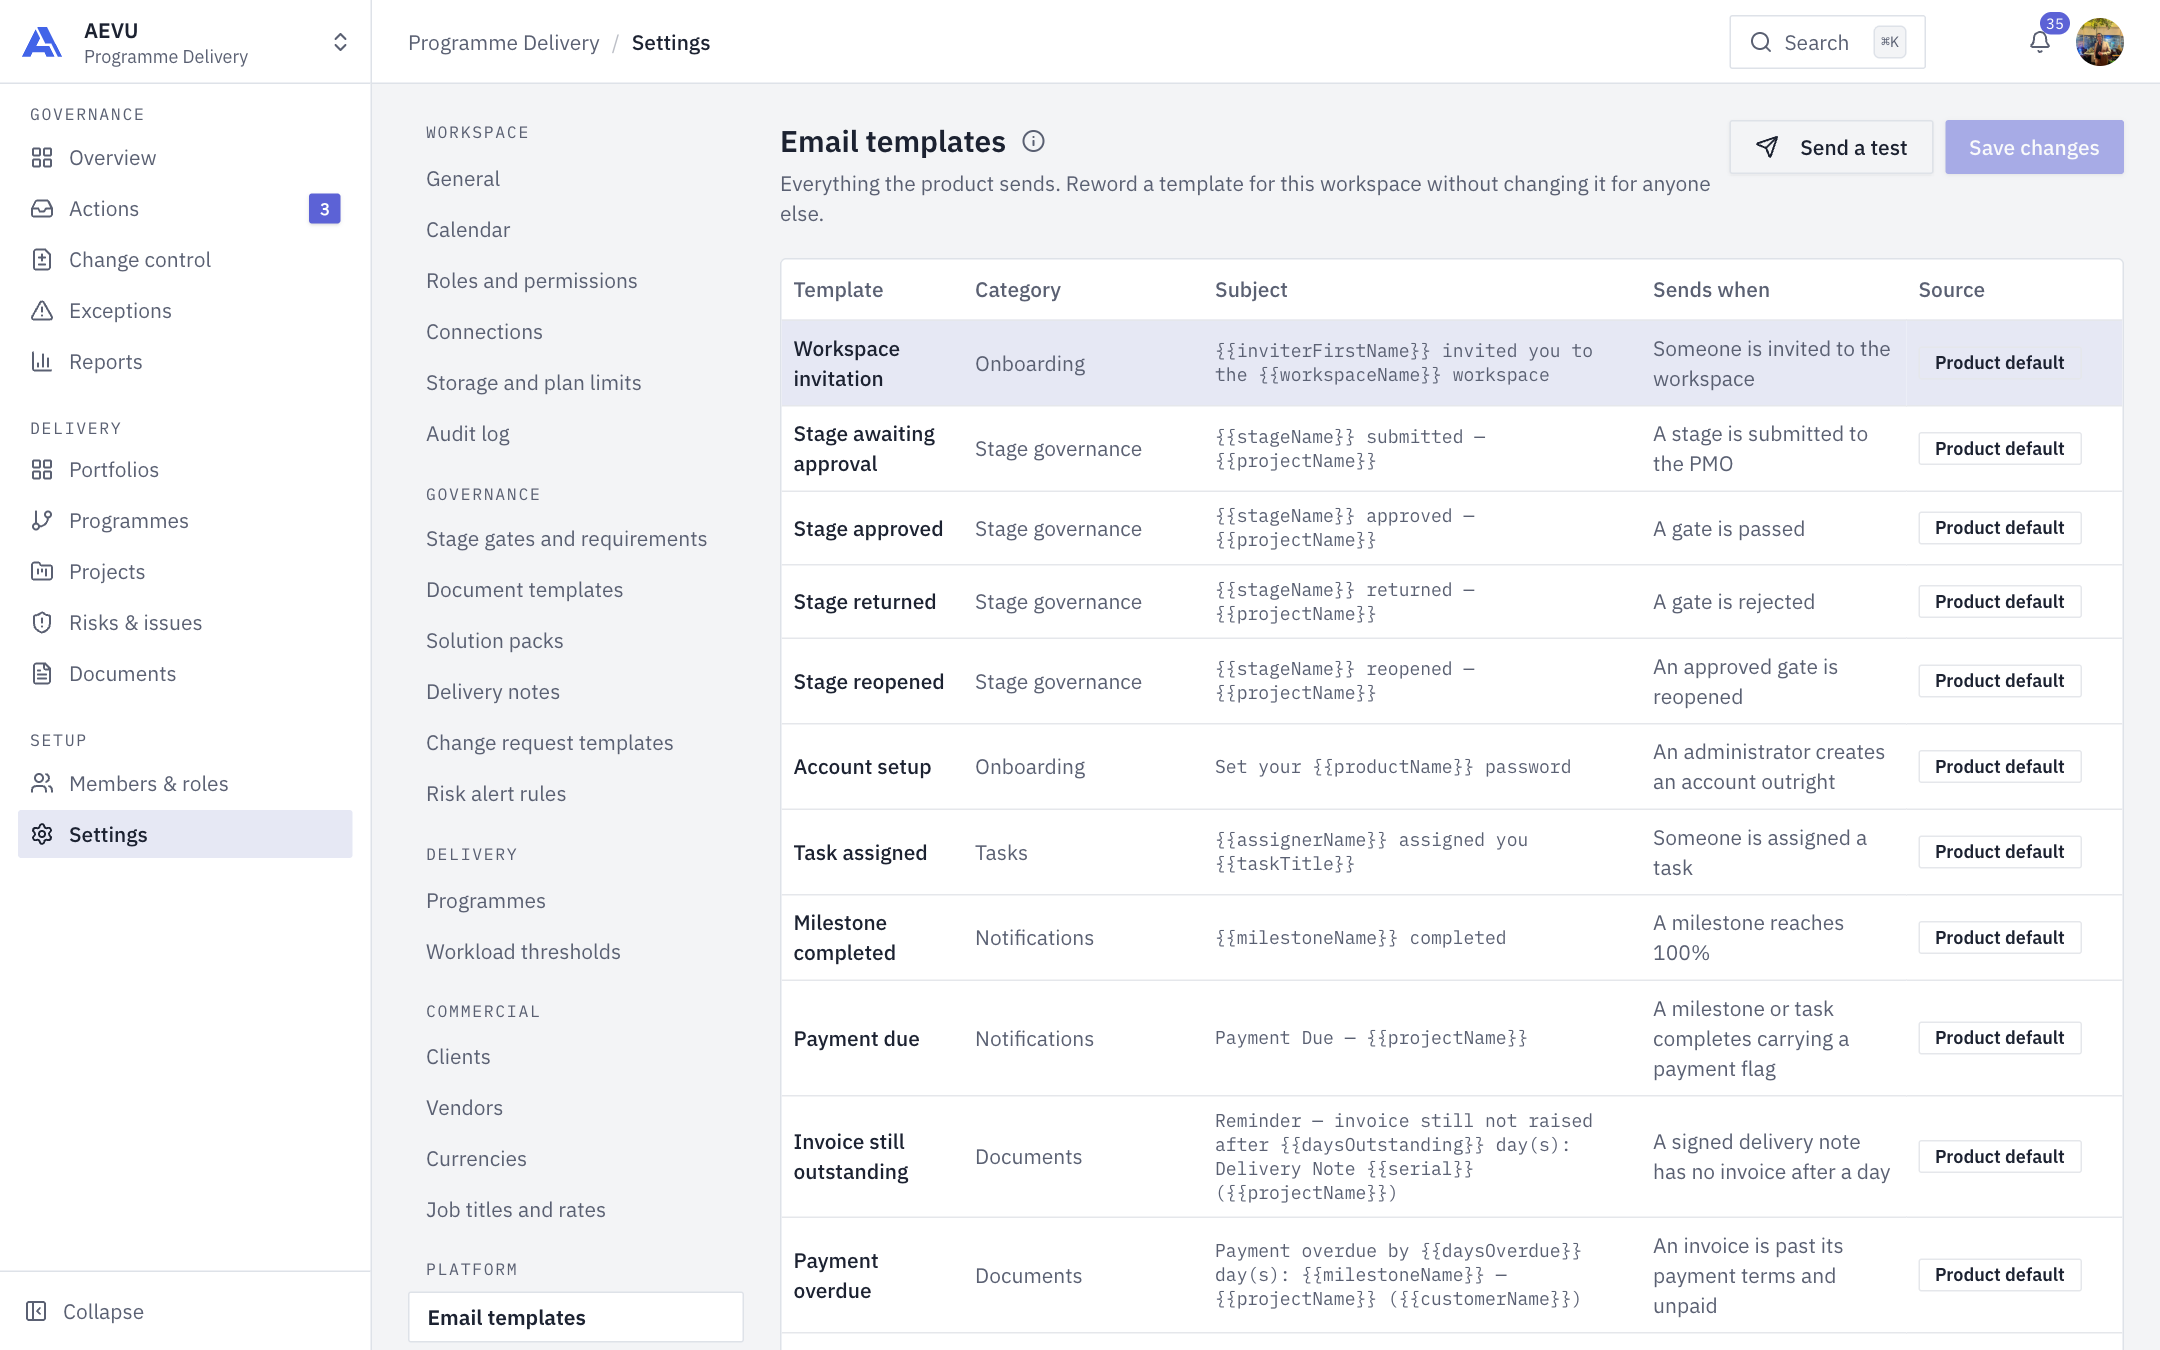Open Projects in sidebar
Image resolution: width=2160 pixels, height=1350 pixels.
coord(185,572)
